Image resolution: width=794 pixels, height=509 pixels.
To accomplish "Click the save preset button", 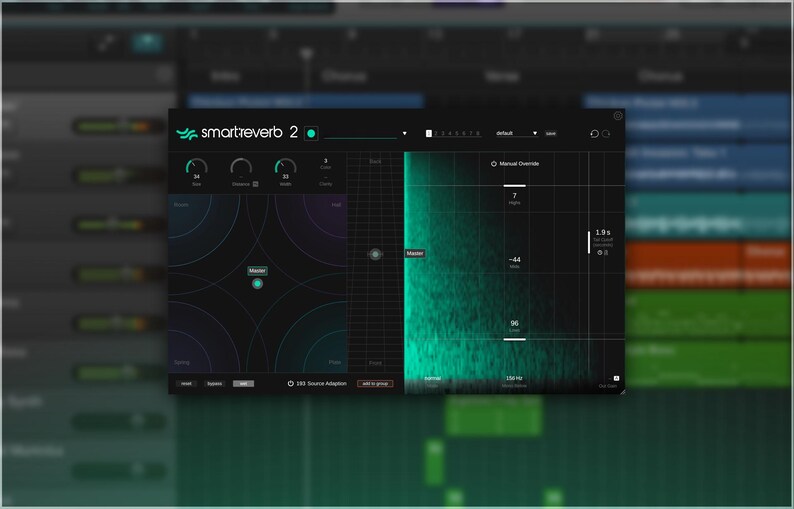I will click(x=550, y=134).
